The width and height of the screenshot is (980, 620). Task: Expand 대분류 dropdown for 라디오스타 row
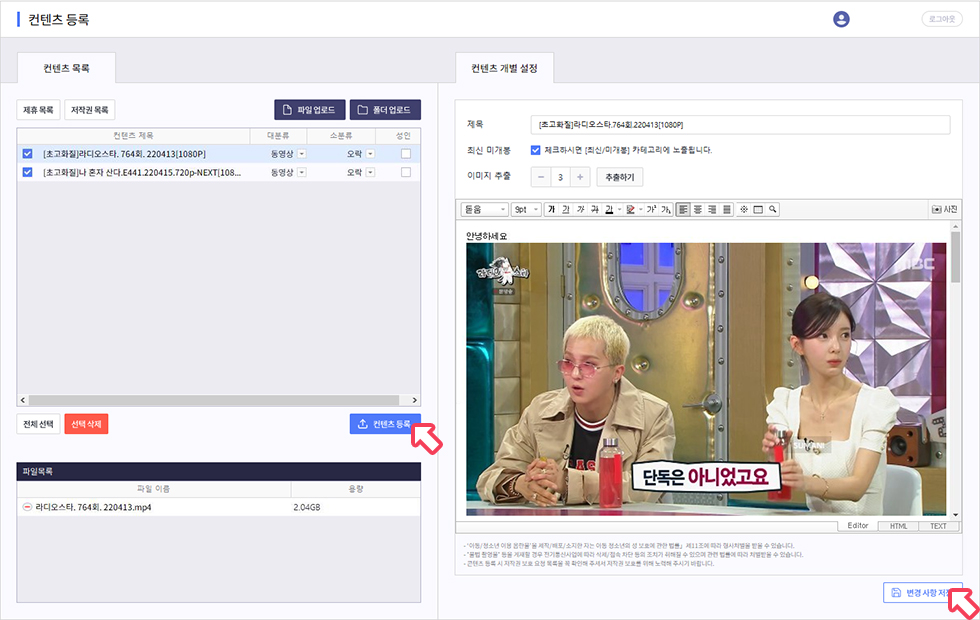click(301, 154)
